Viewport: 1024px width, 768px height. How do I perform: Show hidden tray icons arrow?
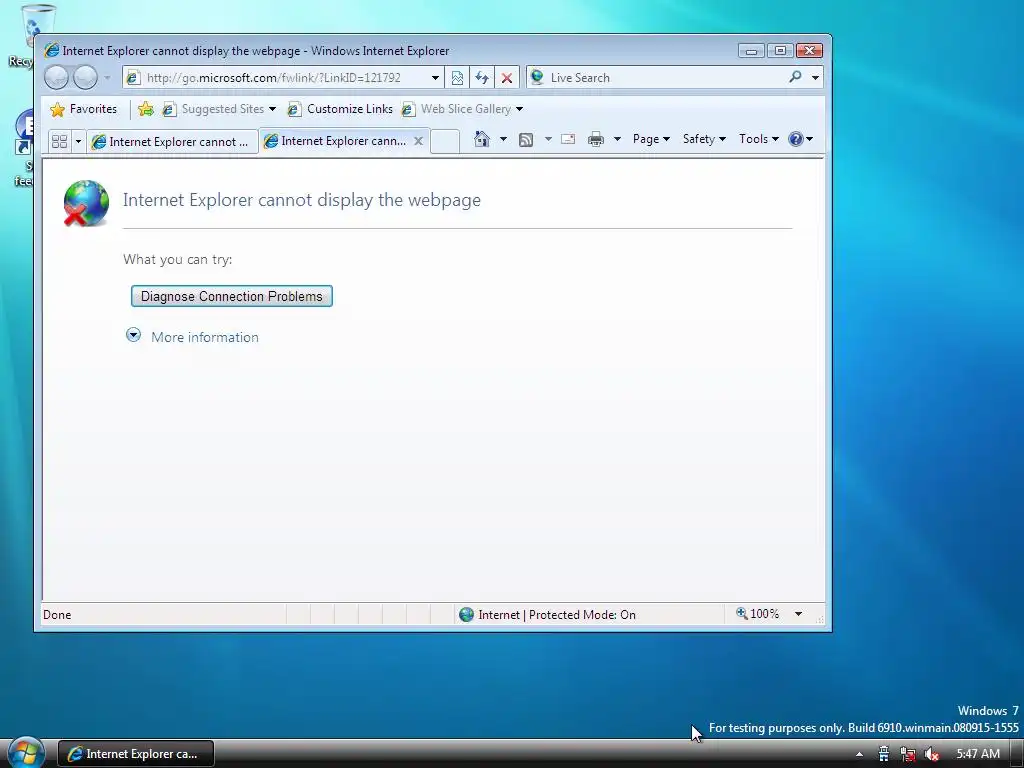coord(859,754)
